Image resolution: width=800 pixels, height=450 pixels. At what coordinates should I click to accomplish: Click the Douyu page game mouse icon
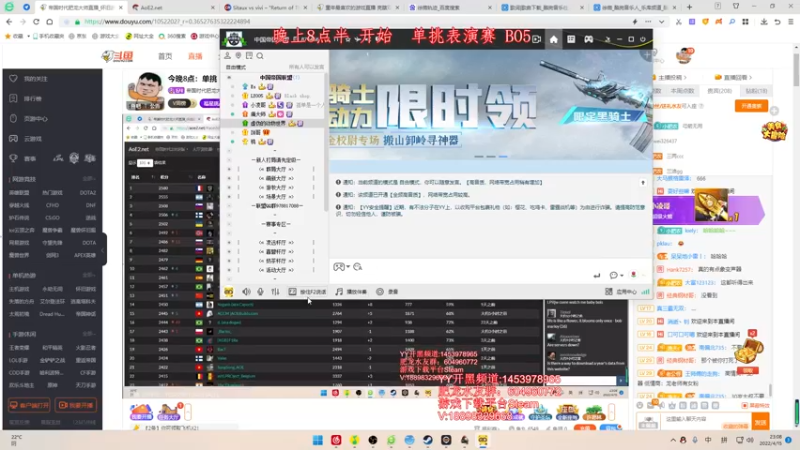point(13,118)
